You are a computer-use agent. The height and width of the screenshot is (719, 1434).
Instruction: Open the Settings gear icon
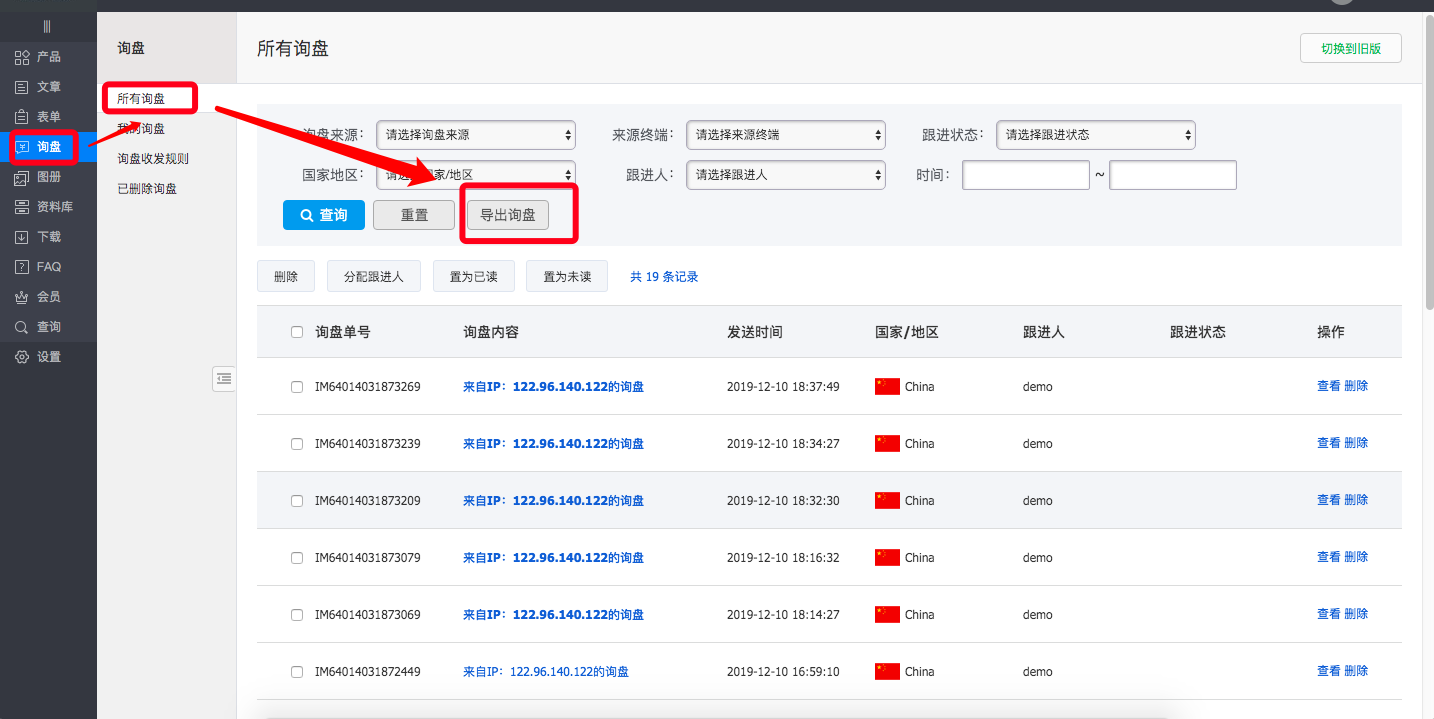[x=22, y=357]
